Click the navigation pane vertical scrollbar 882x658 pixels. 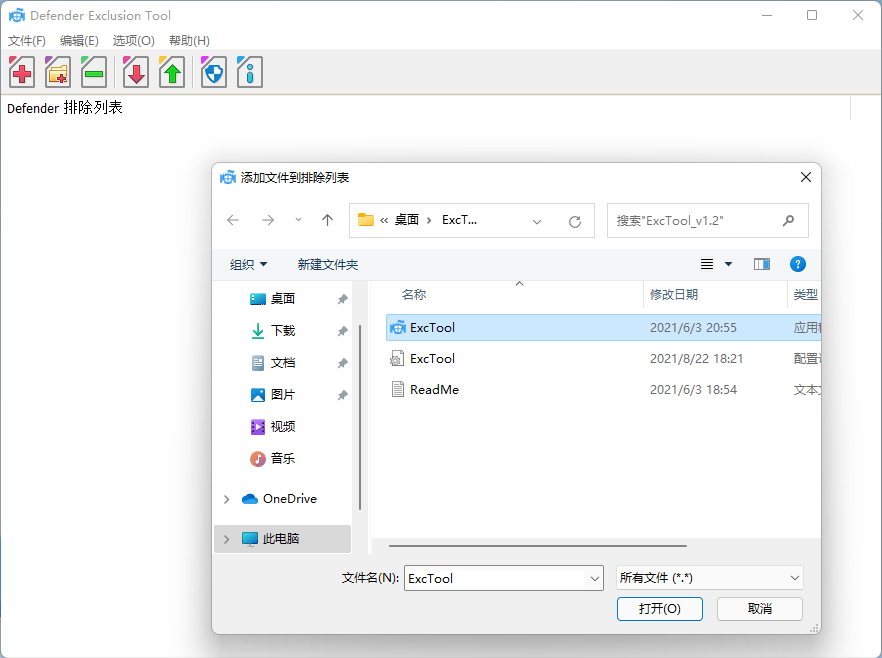point(359,417)
